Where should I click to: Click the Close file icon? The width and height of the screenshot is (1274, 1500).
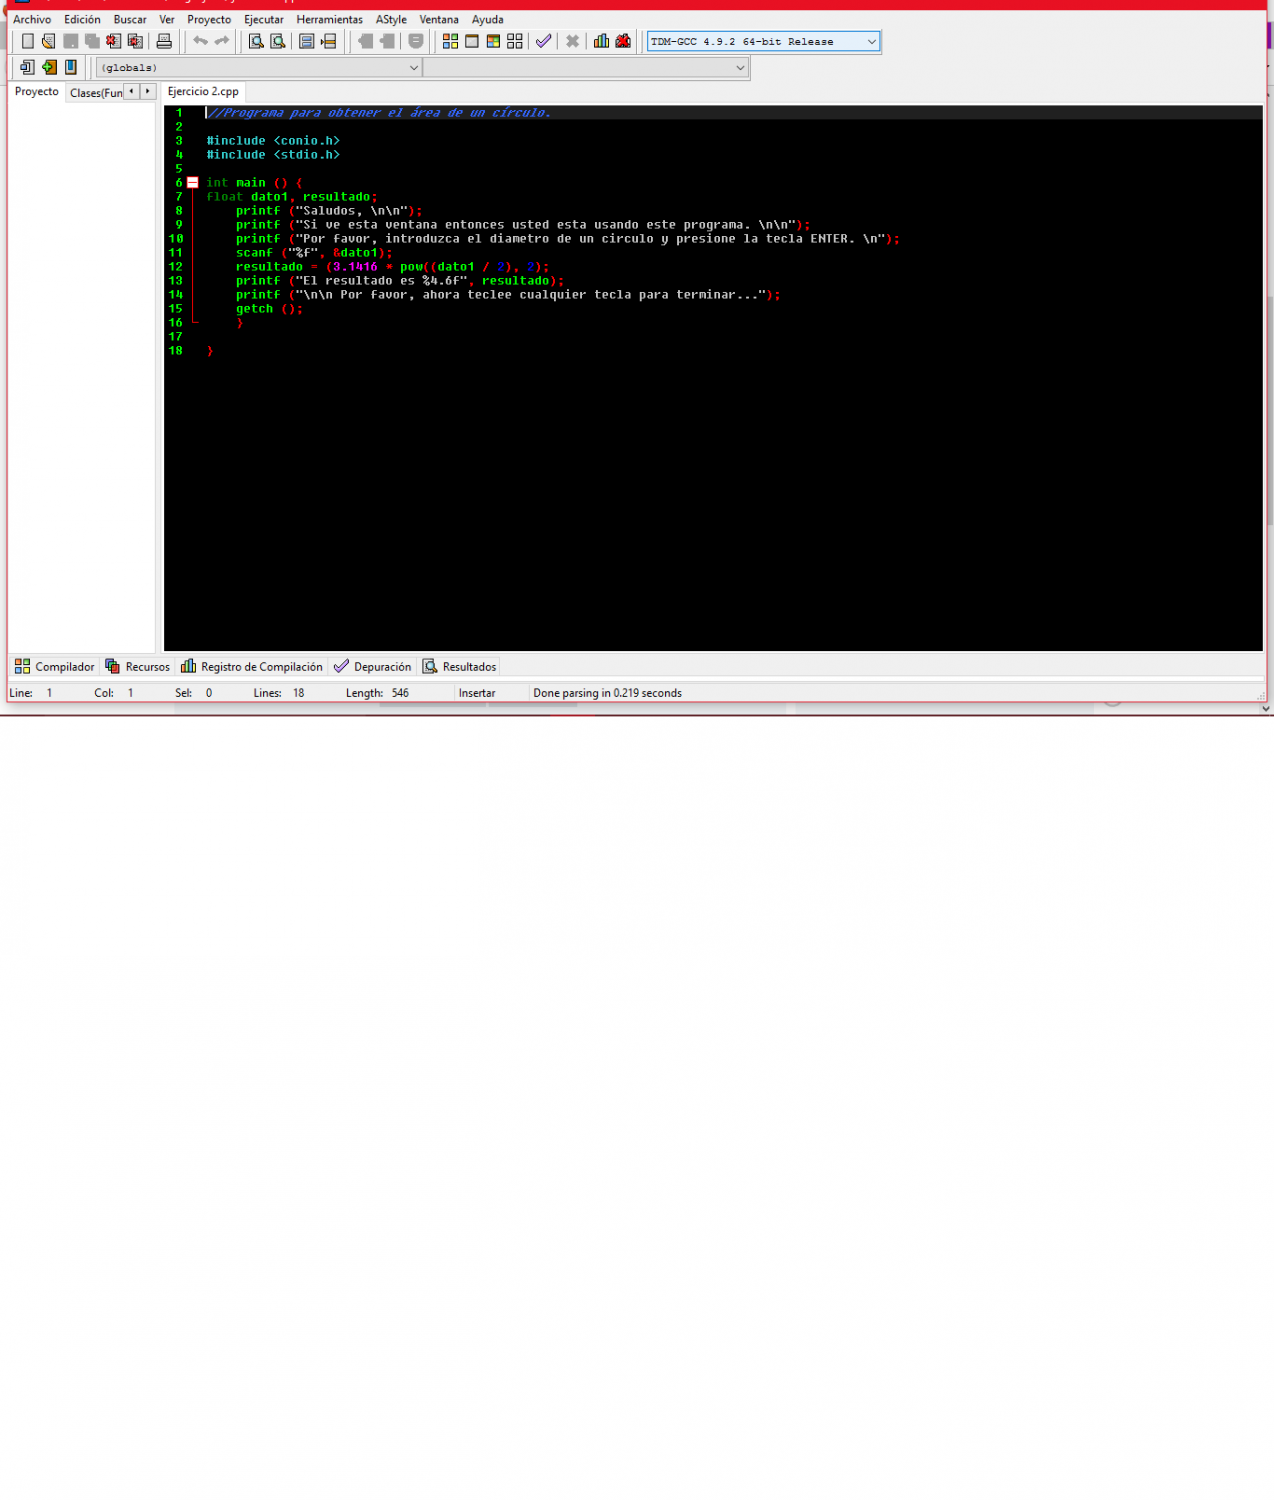coord(114,41)
